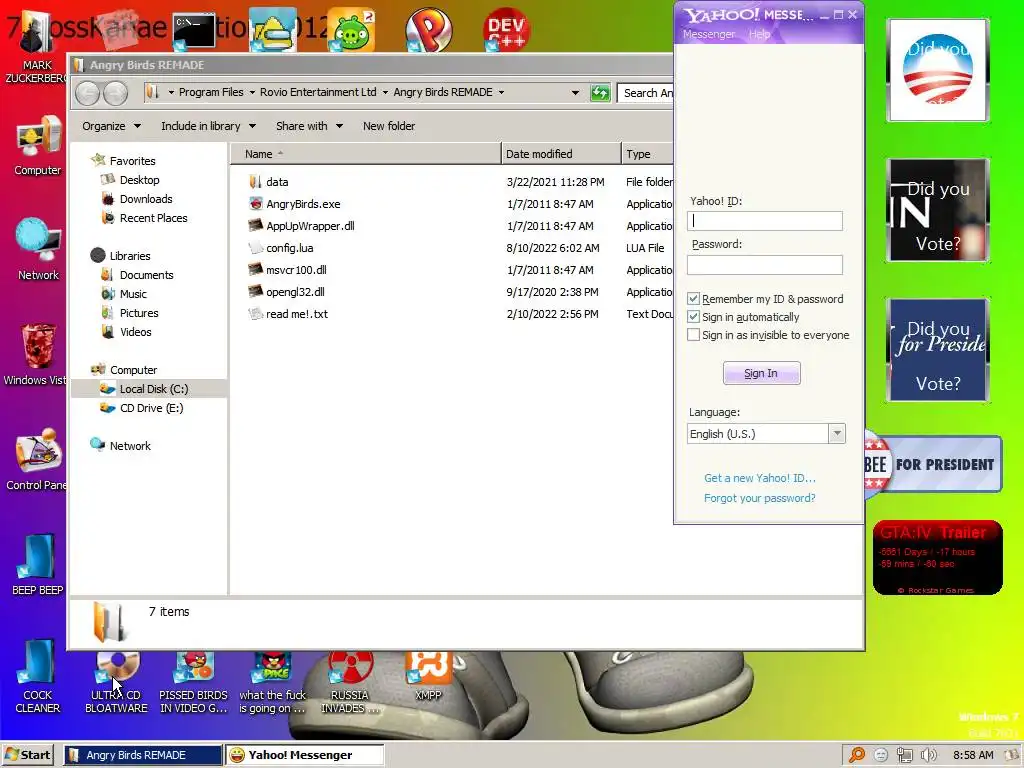Select the read me!.txt file
The height and width of the screenshot is (768, 1024).
[x=296, y=314]
